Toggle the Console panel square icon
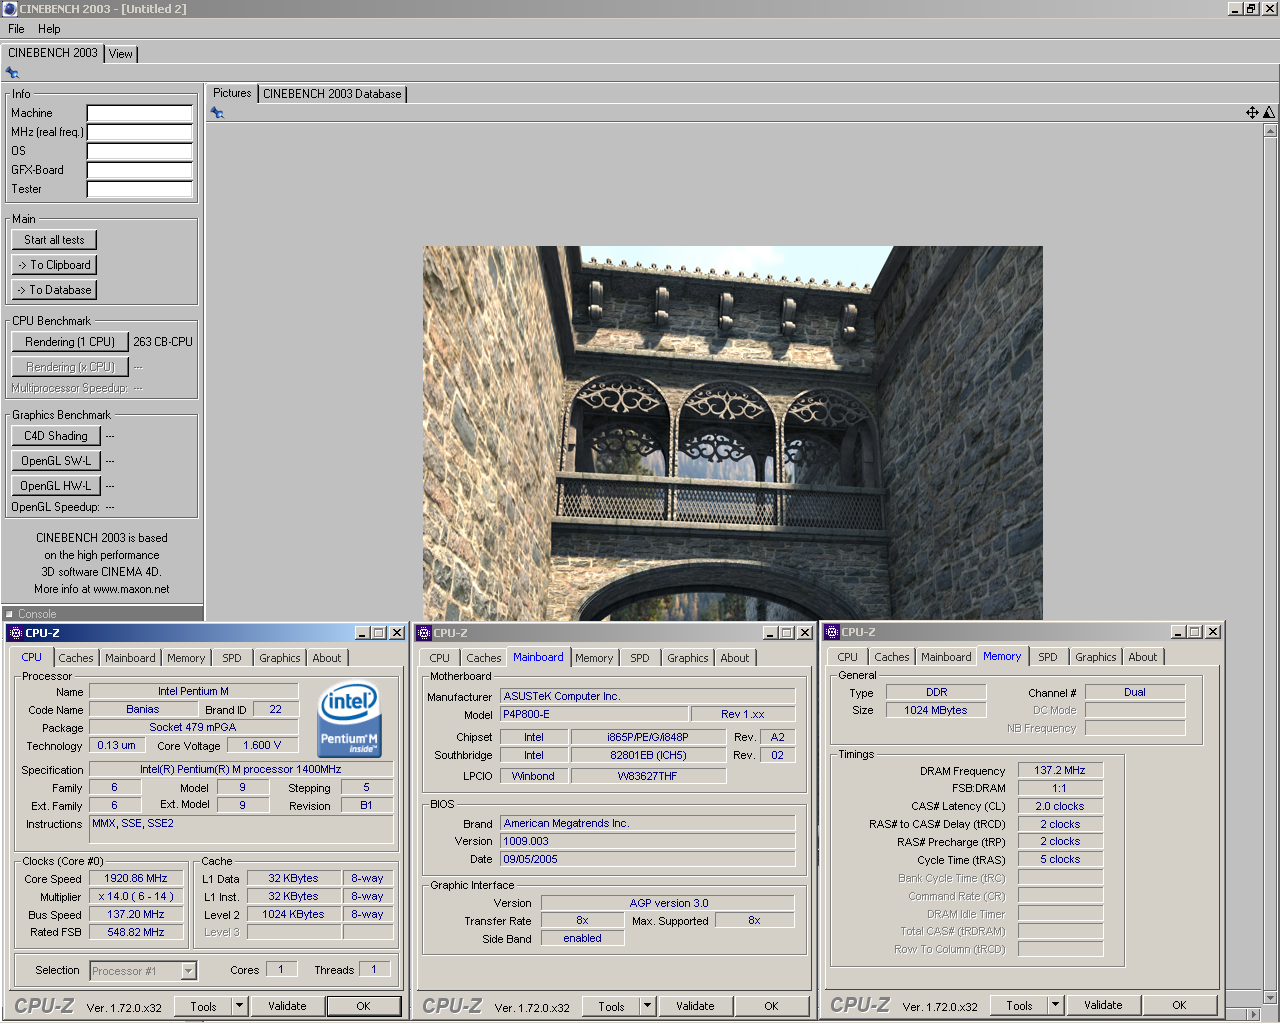 click(9, 614)
